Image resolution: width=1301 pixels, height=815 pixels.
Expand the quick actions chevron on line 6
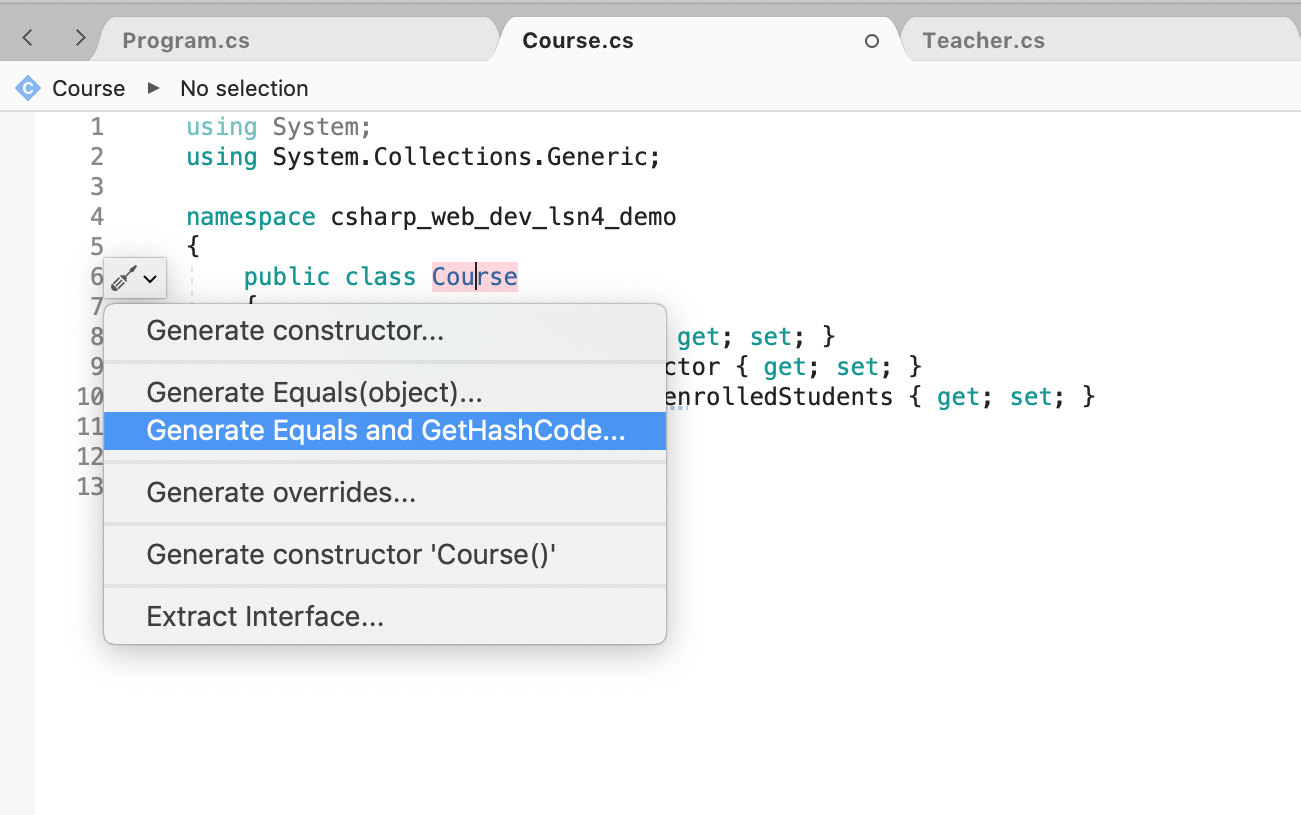coord(150,279)
